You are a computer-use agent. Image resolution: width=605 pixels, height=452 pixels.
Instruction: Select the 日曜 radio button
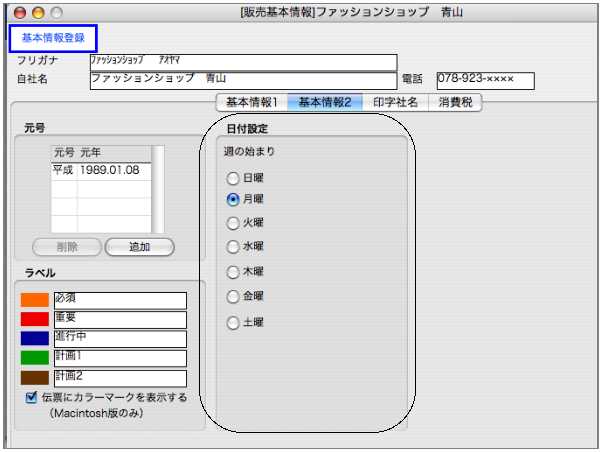pos(233,178)
